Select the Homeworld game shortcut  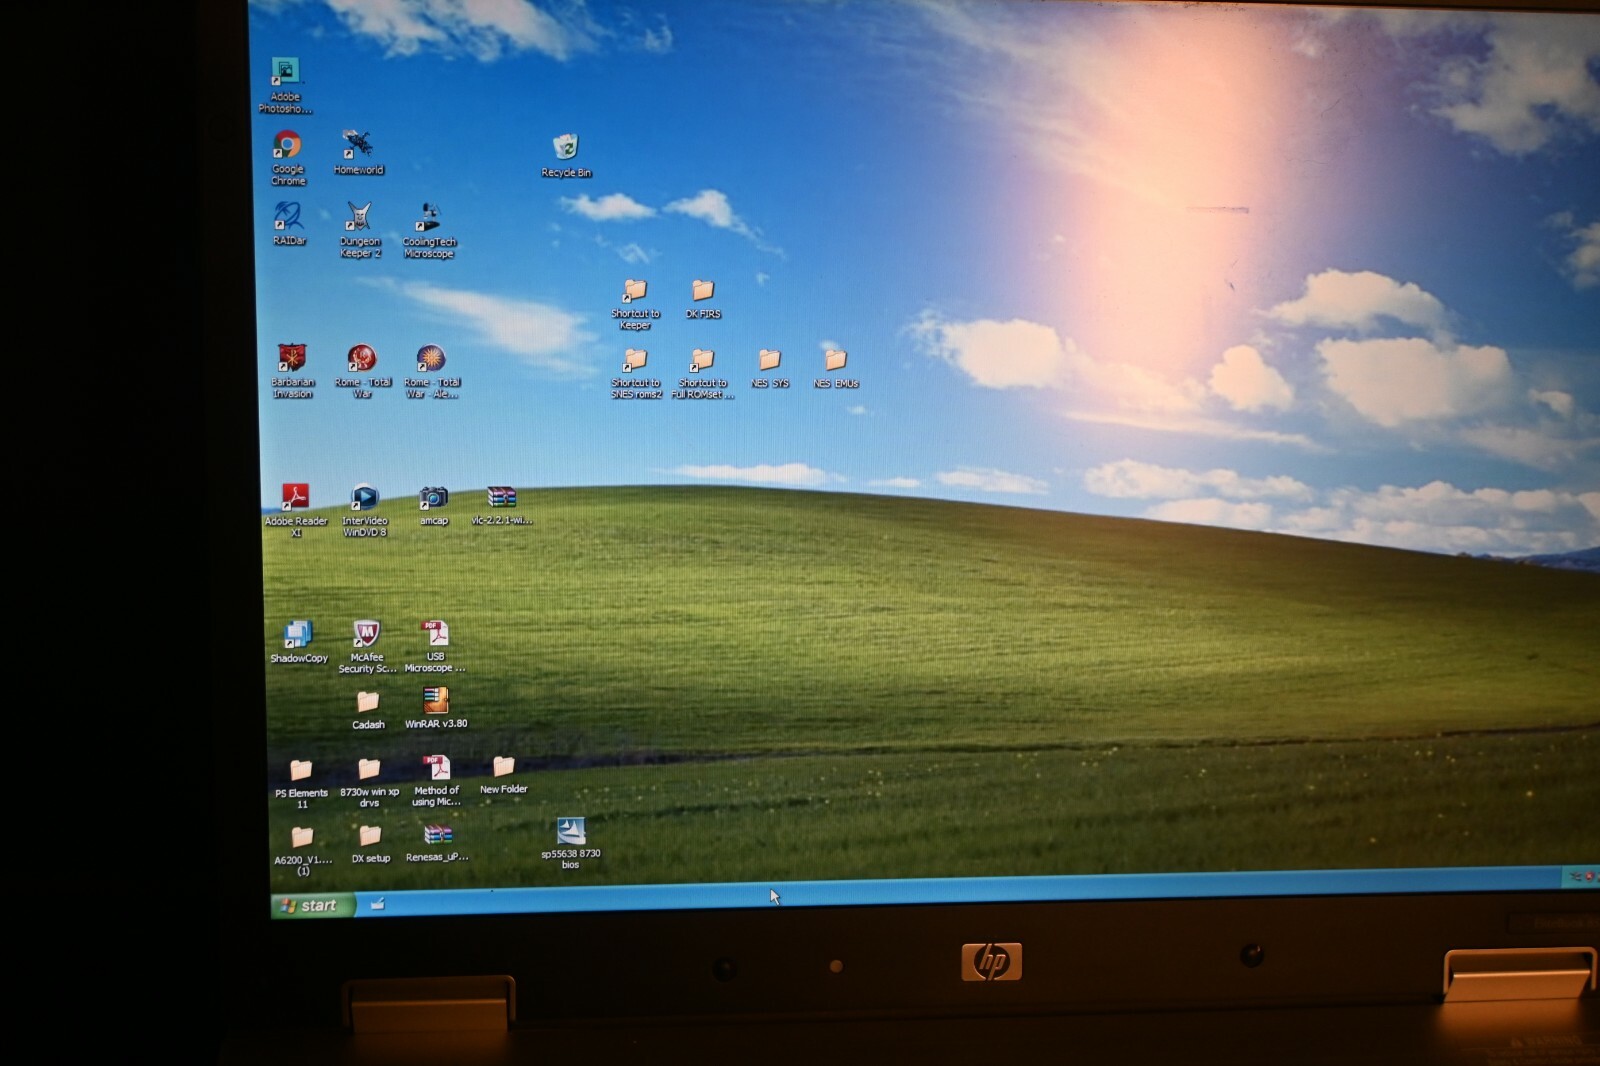pyautogui.click(x=358, y=152)
